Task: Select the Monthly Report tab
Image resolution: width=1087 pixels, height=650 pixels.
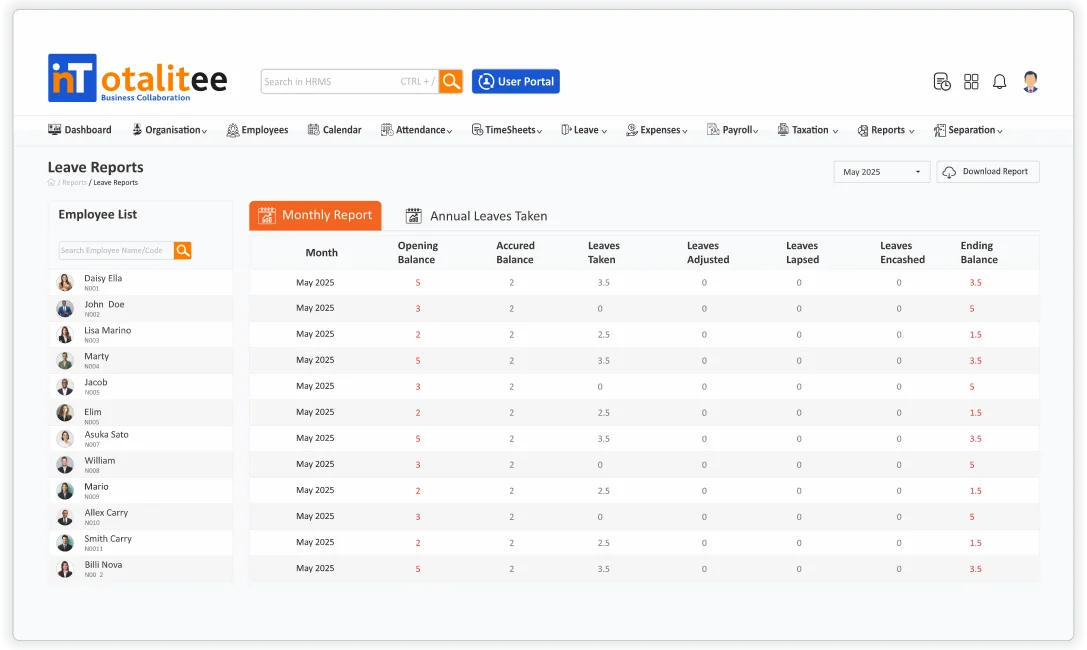Action: point(315,215)
